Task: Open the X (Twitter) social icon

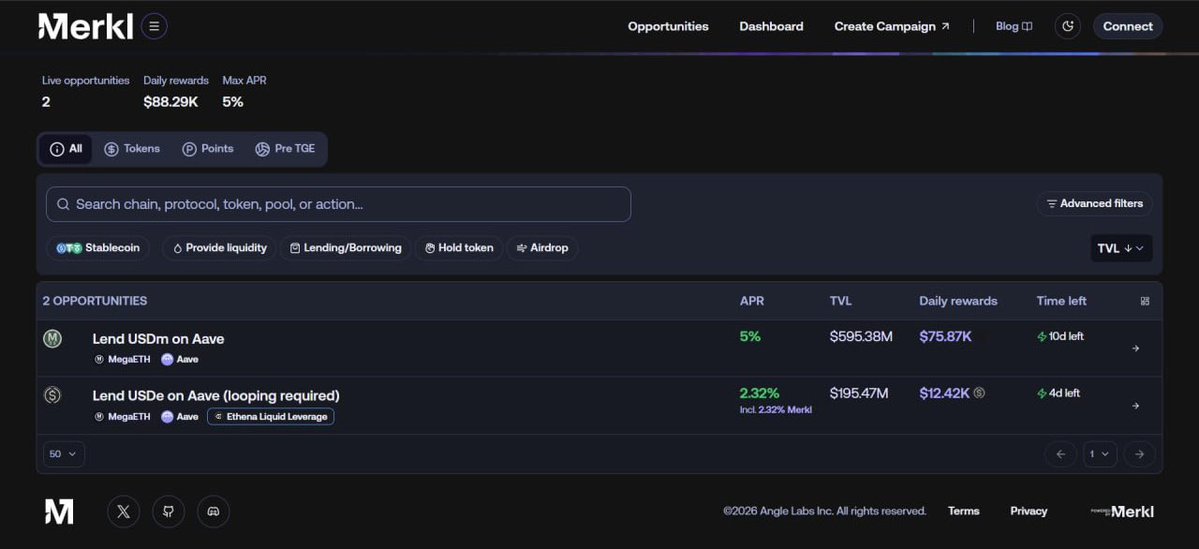Action: coord(123,512)
